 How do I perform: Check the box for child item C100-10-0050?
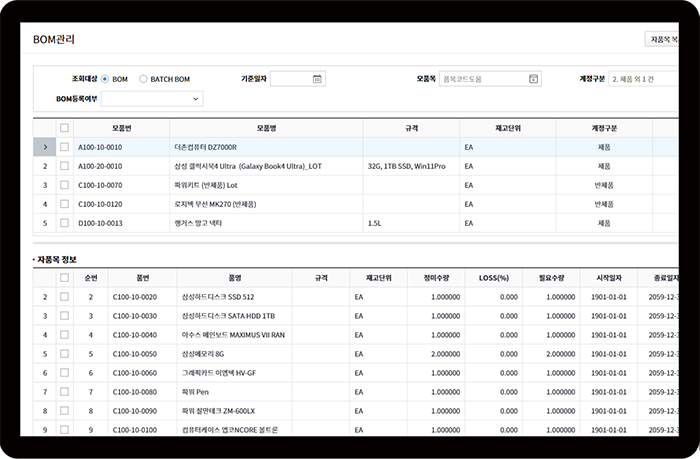[x=64, y=354]
